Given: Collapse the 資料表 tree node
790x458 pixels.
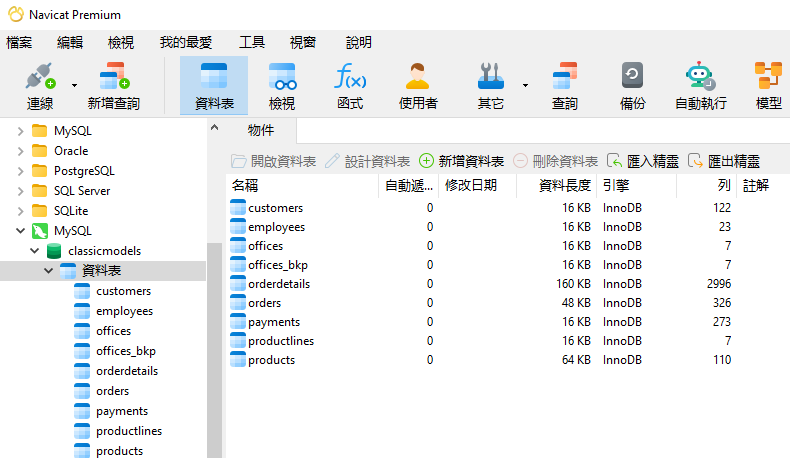Looking at the screenshot, I should pos(48,271).
